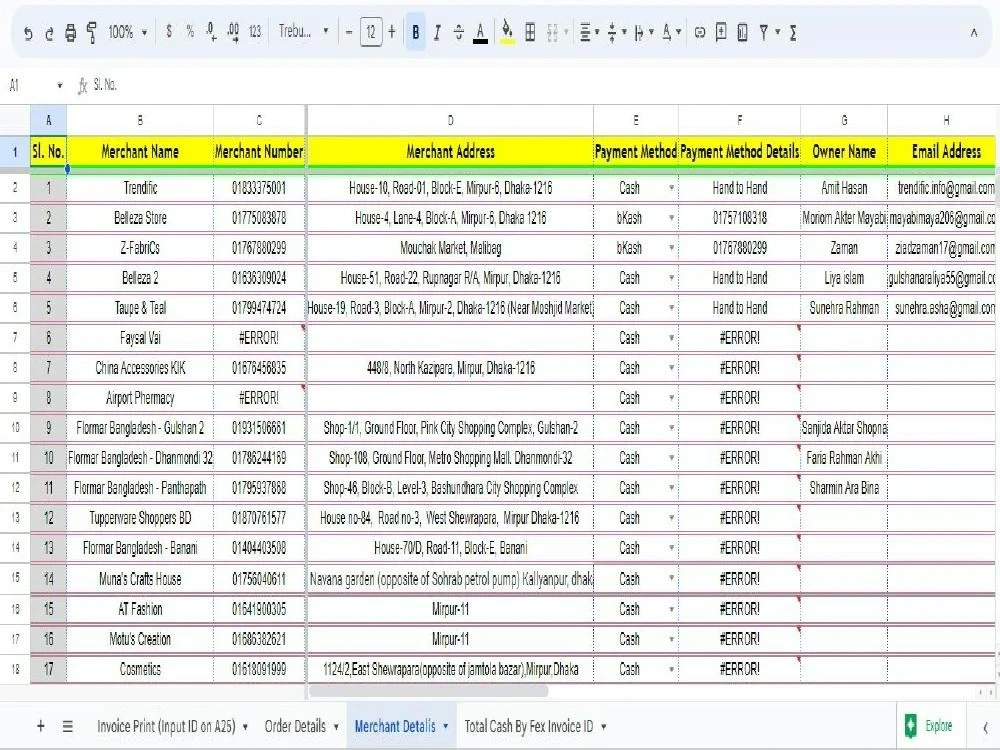Toggle strikethrough formatting

click(459, 32)
